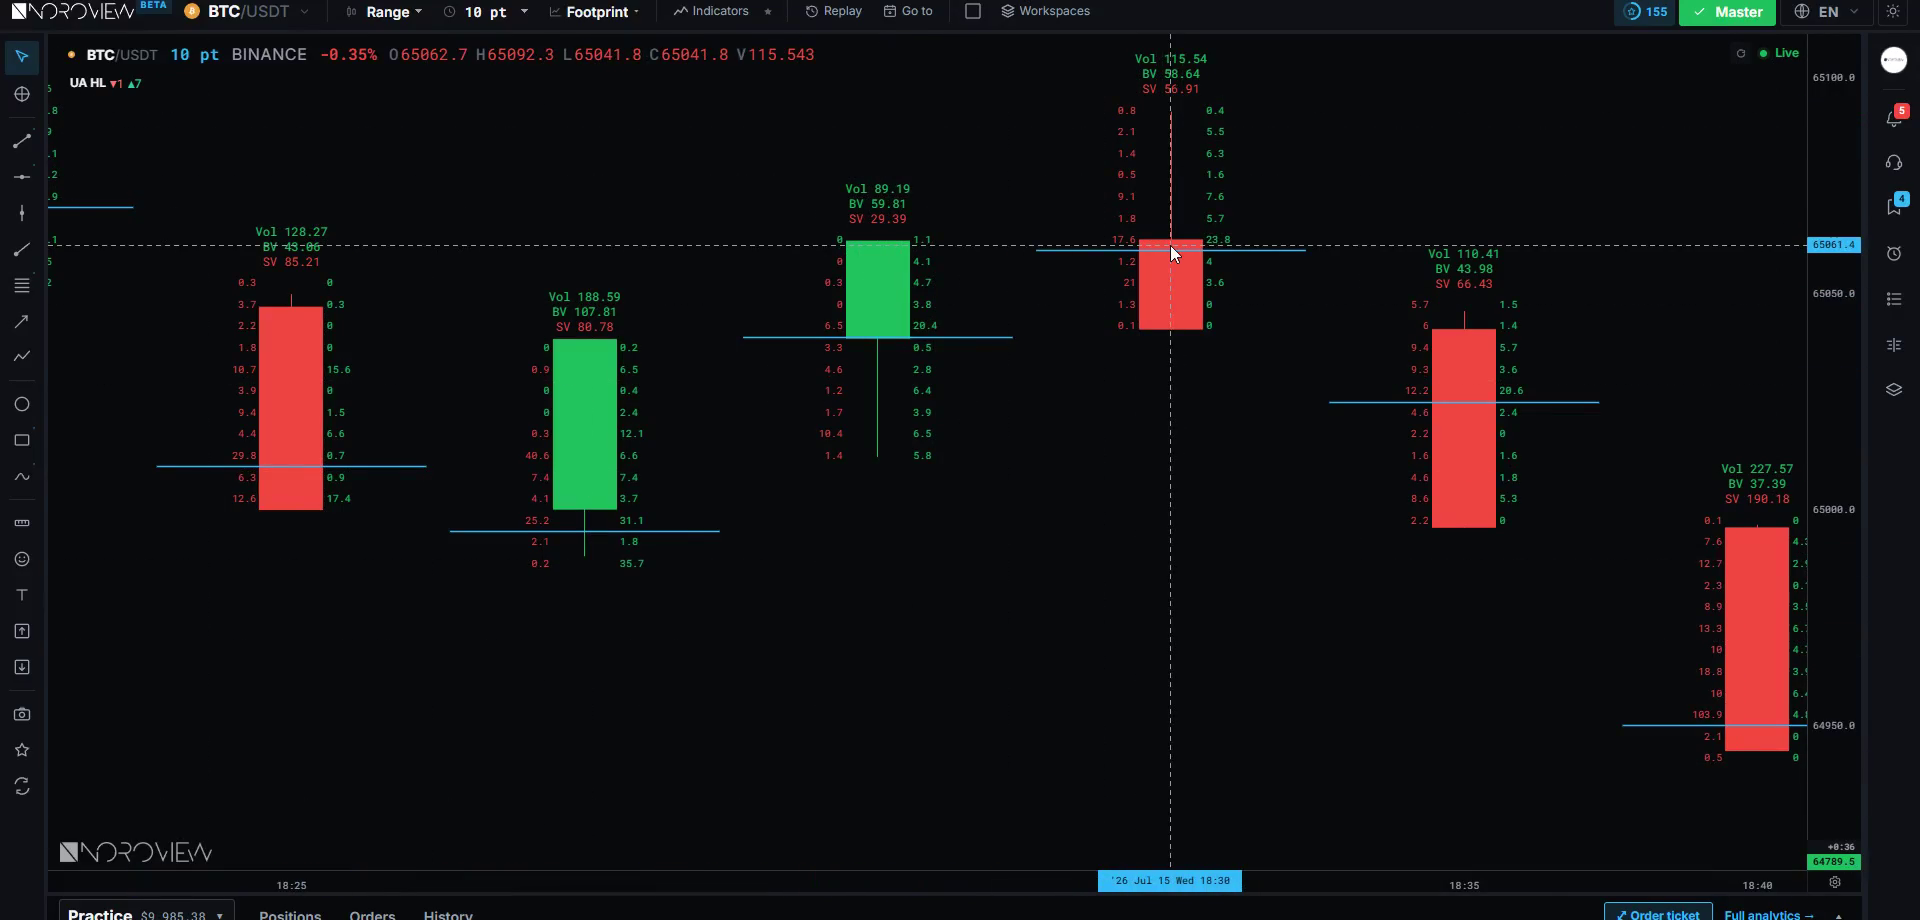Screen dimensions: 1920x920
Task: Select the ruler measure tool
Action: coord(22,523)
